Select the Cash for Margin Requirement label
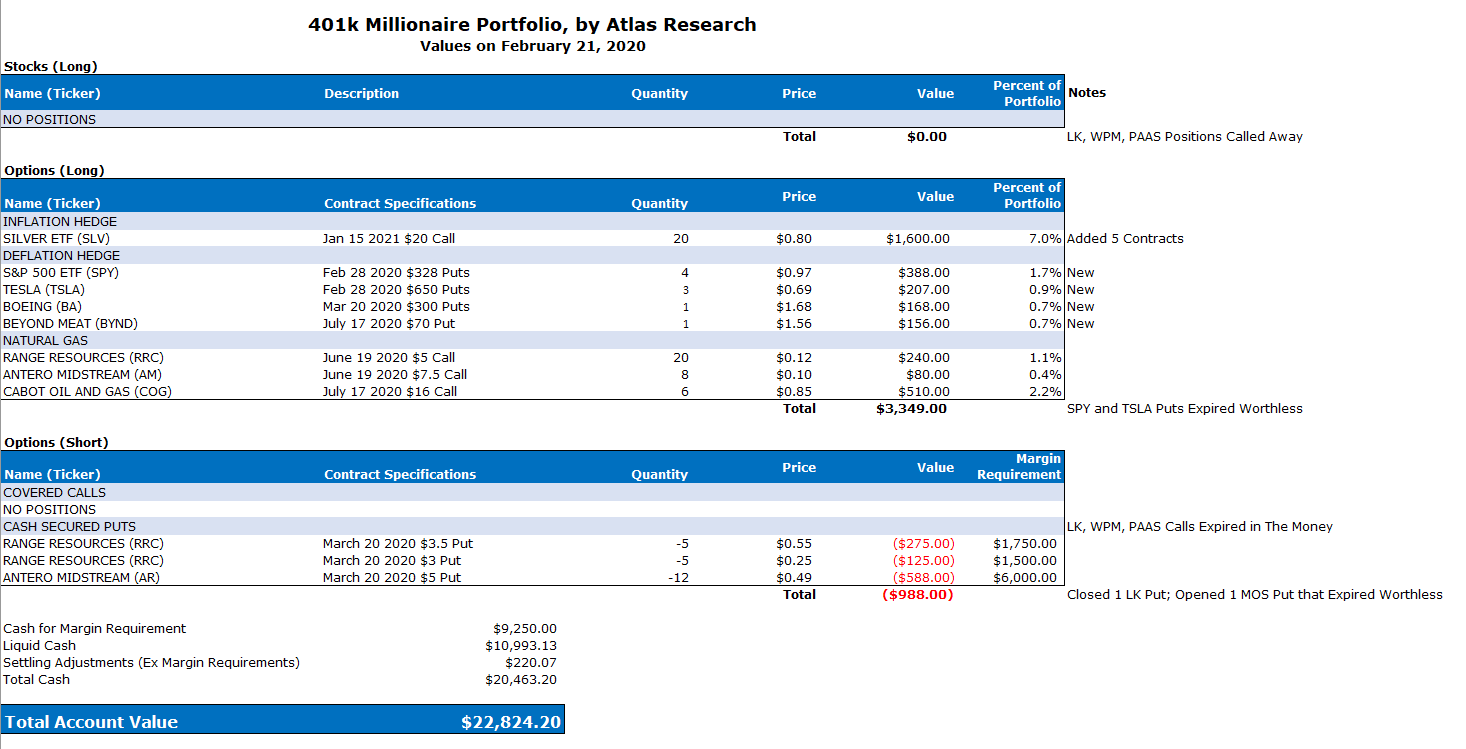1466x749 pixels. pos(94,629)
